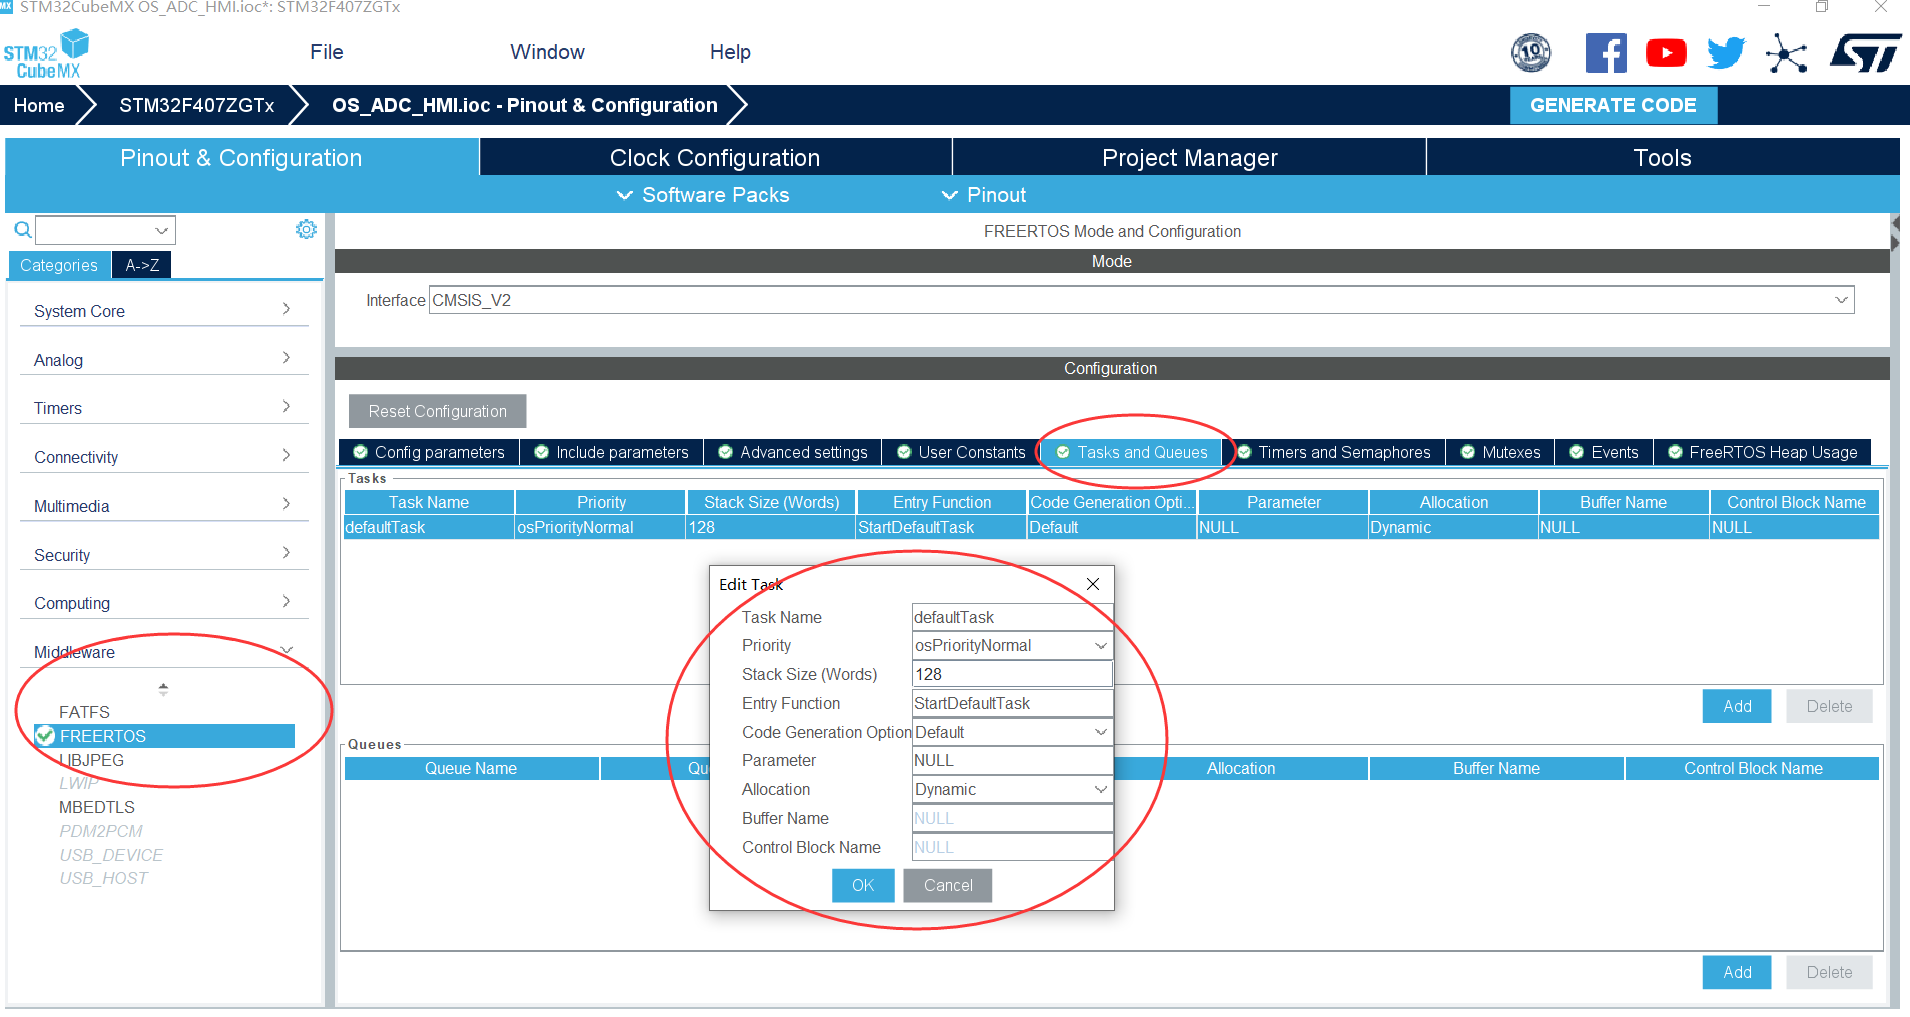Click Cancel in Edit Task dialog
This screenshot has width=1910, height=1017.
coord(948,885)
